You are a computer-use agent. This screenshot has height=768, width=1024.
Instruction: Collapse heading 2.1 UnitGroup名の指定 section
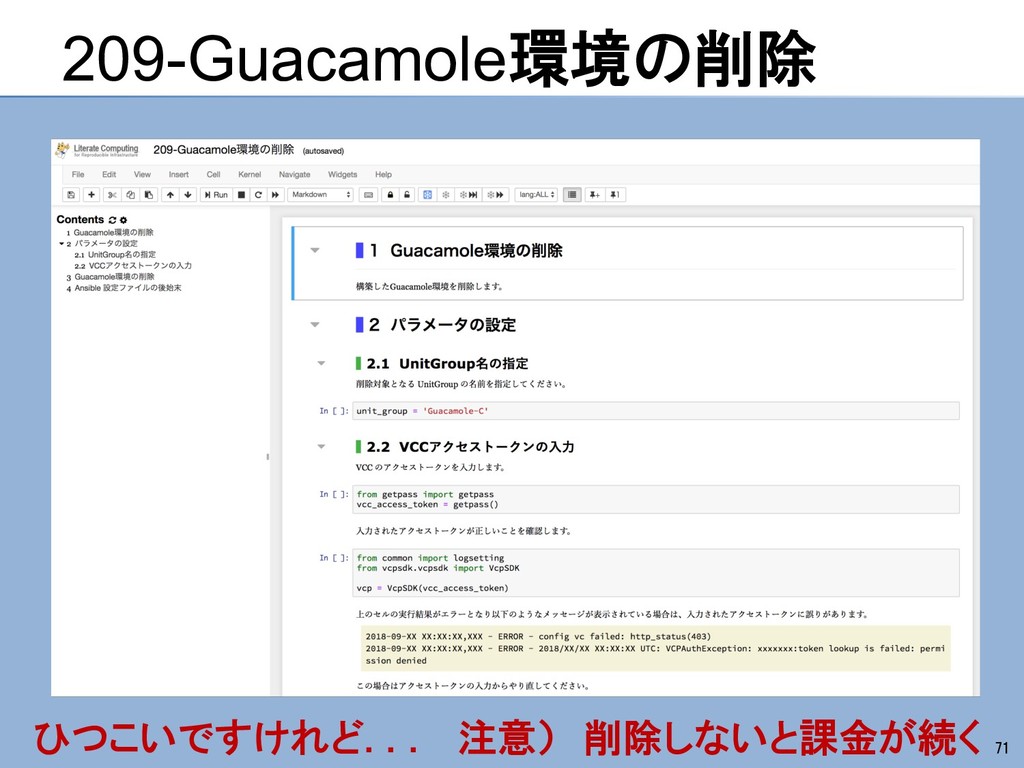click(321, 363)
